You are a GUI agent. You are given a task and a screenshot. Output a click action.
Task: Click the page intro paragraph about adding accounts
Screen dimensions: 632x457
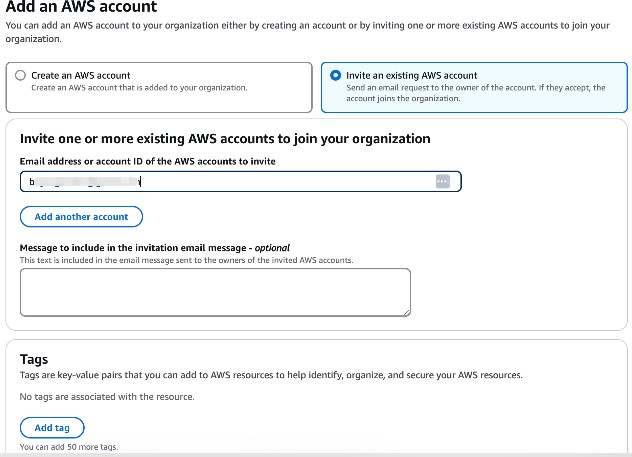tap(308, 32)
